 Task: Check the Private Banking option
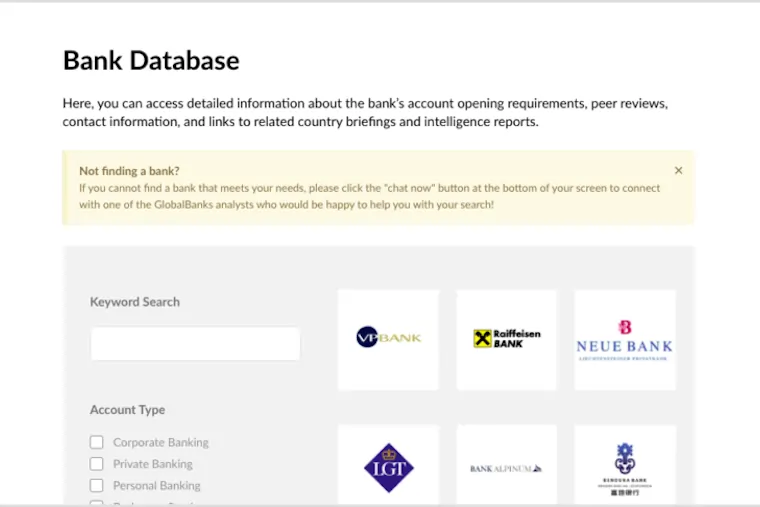96,464
